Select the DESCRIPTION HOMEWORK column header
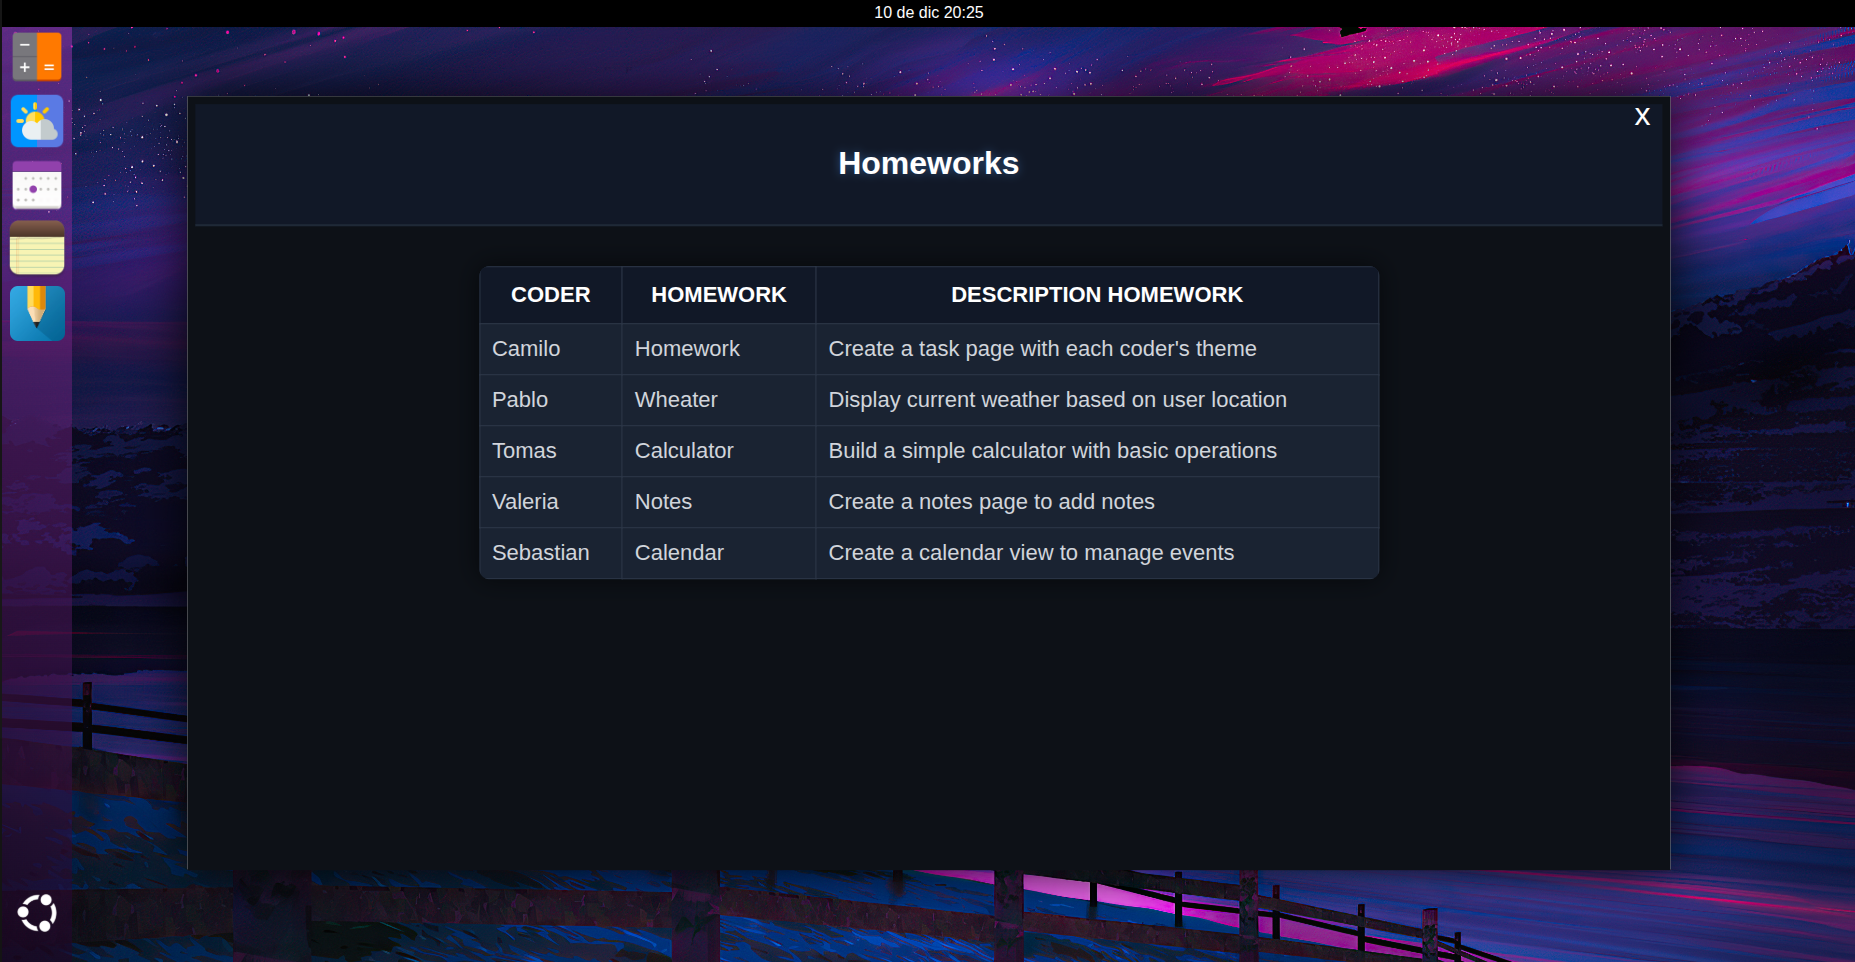This screenshot has height=962, width=1855. pos(1096,295)
